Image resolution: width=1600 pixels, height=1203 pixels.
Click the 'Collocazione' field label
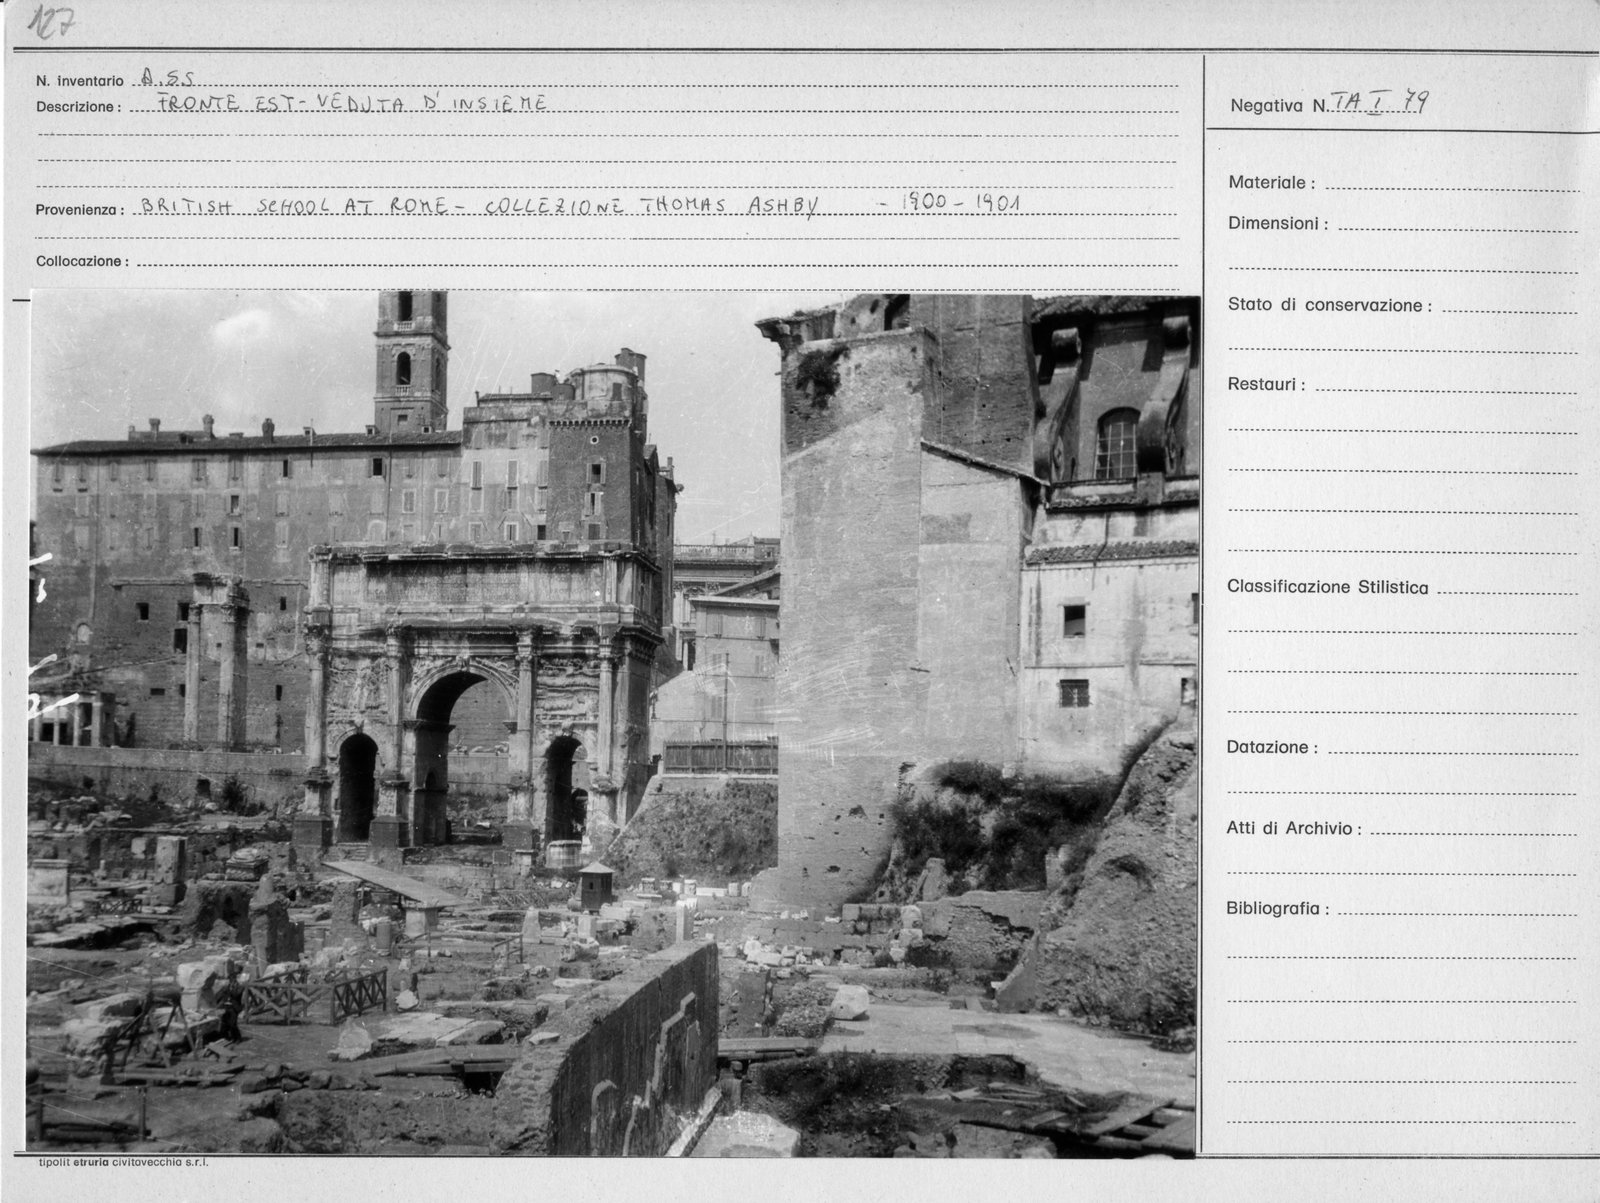click(83, 262)
